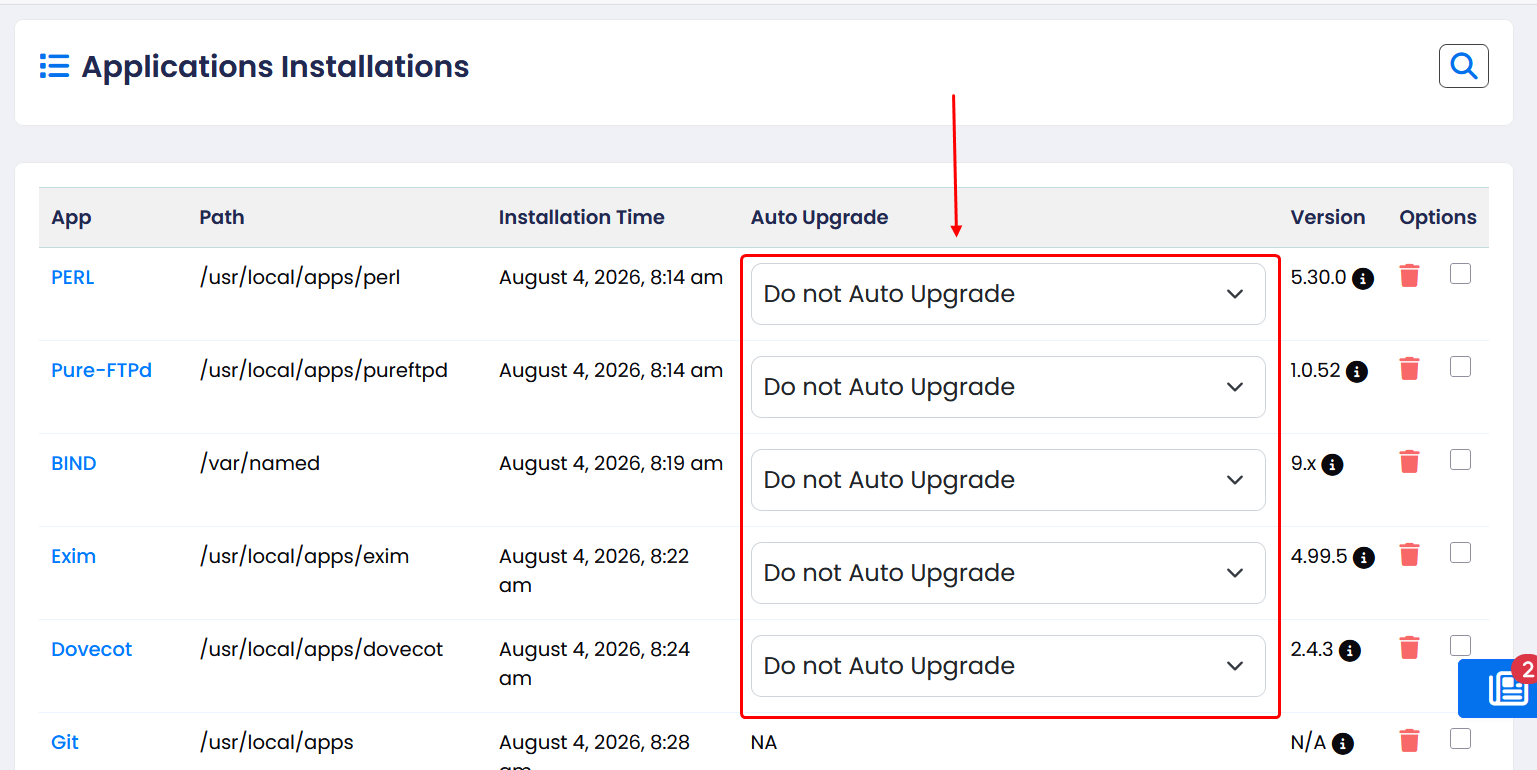Viewport: 1537px width, 770px height.
Task: Remove BIND using its trash icon
Action: pos(1409,462)
